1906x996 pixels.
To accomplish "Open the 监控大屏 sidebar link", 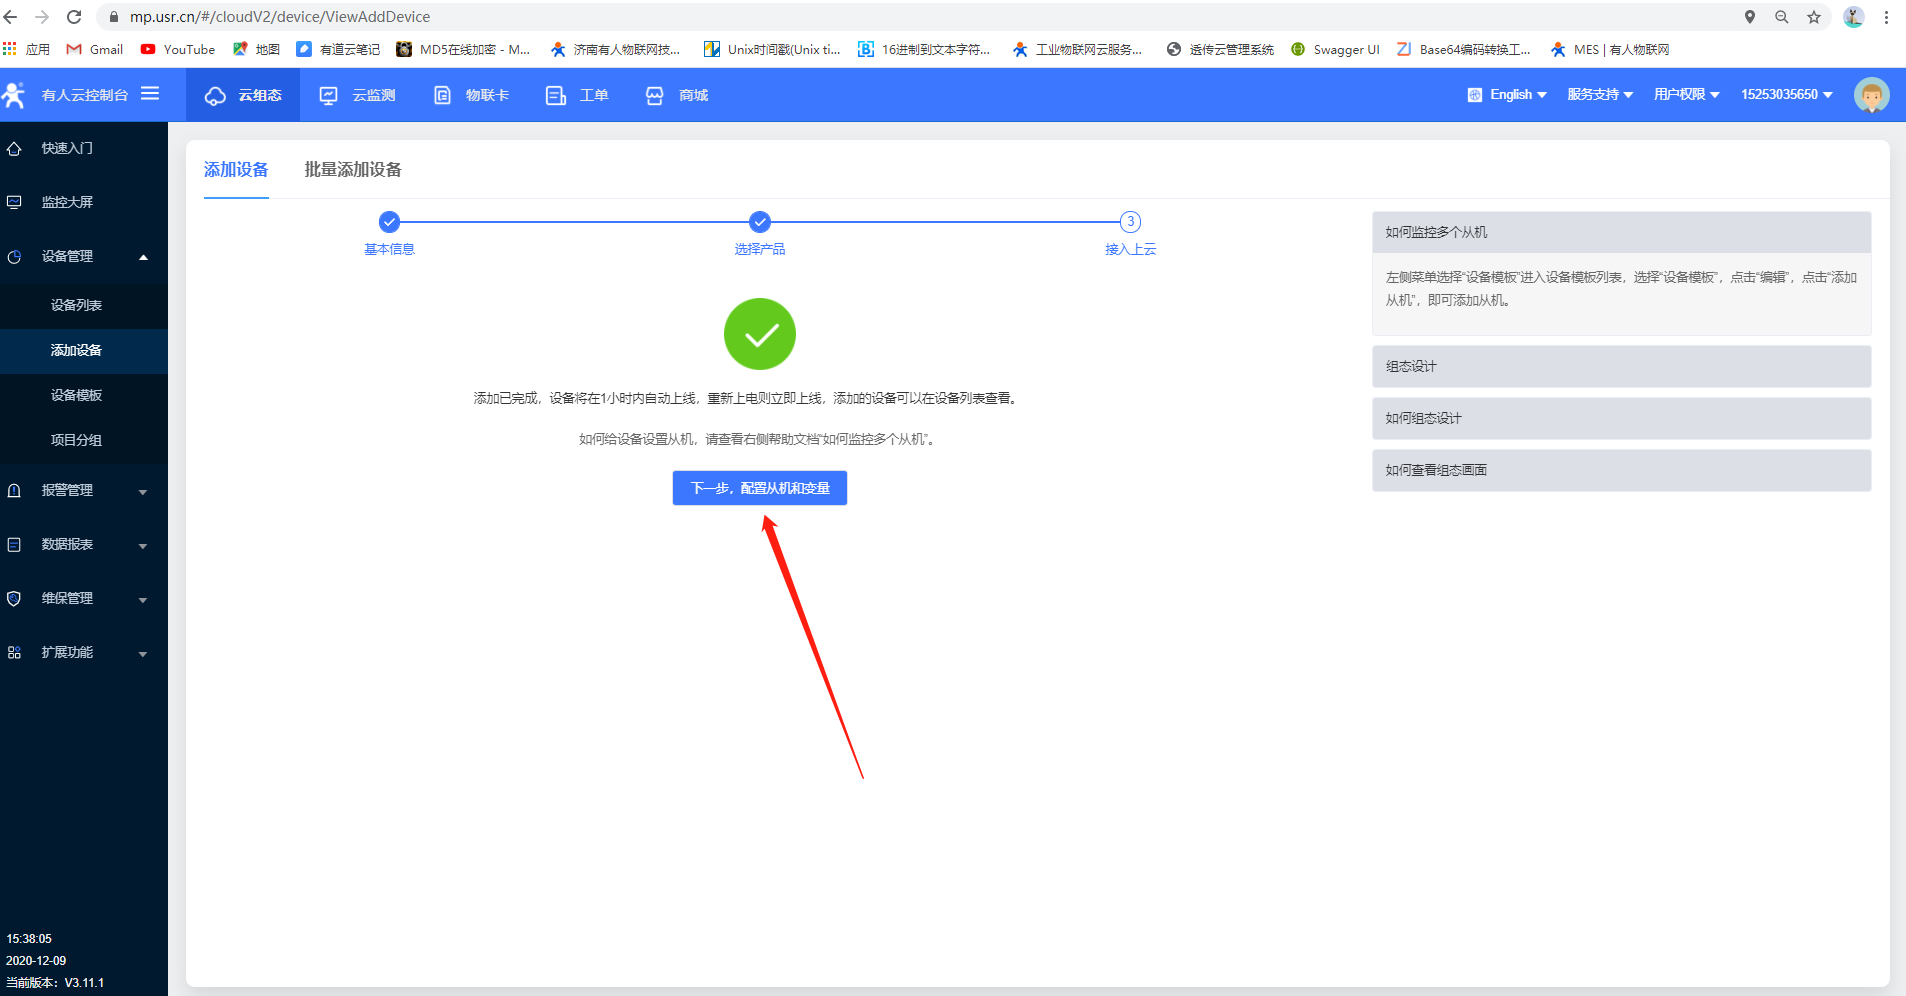I will [x=67, y=203].
